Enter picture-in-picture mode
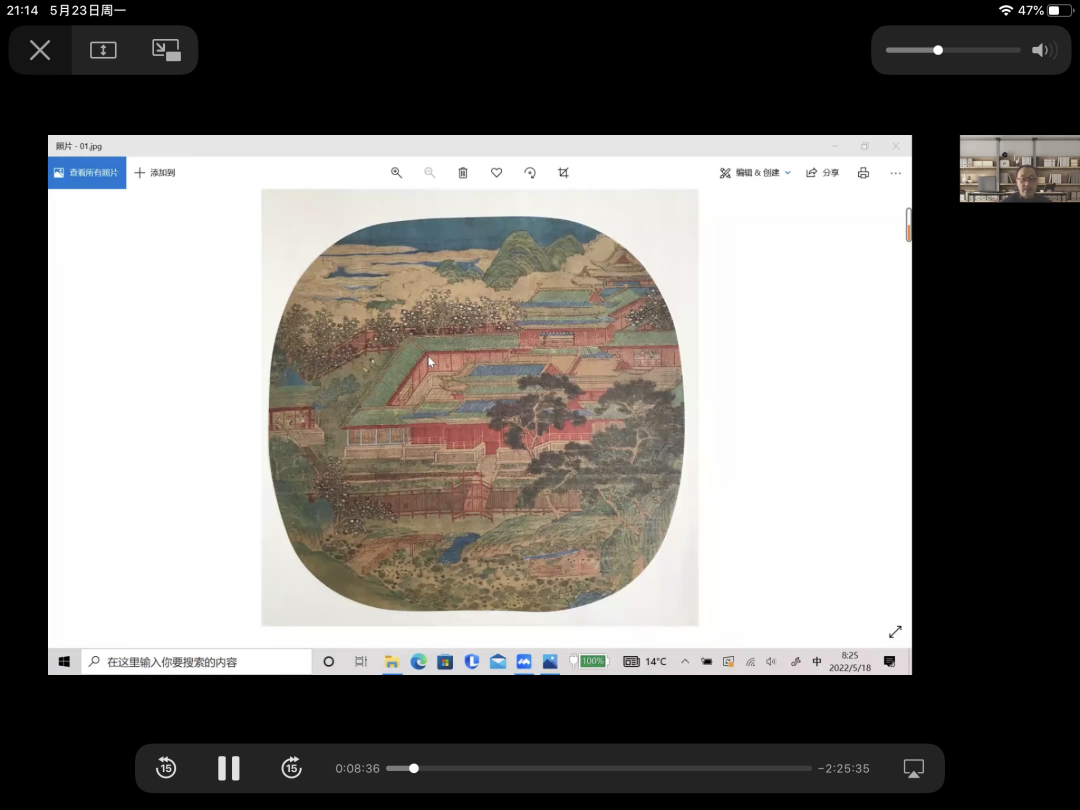 (166, 50)
